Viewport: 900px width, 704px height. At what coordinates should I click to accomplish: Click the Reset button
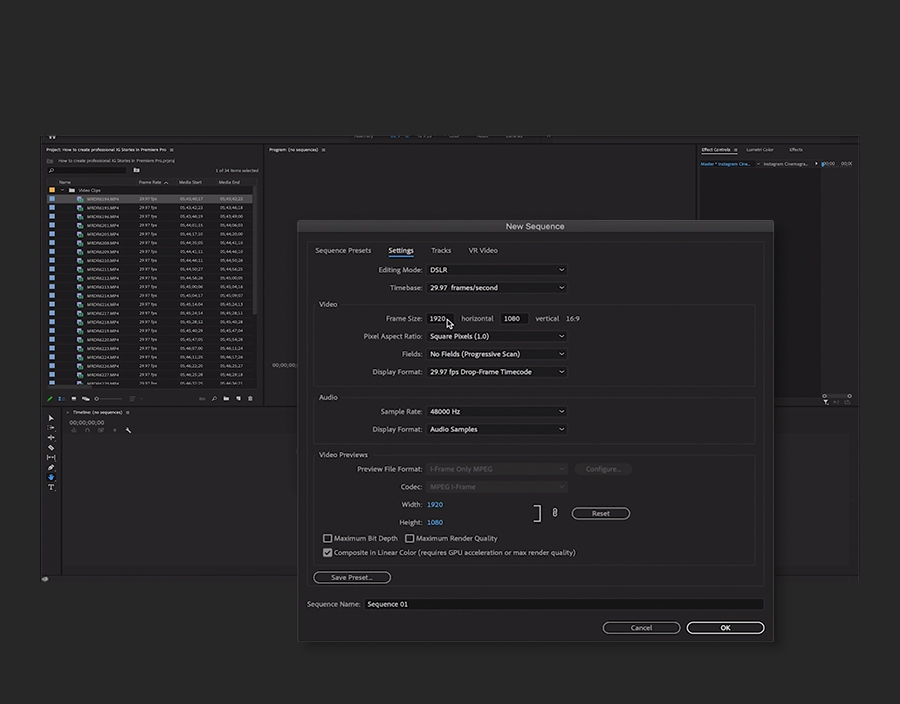click(x=600, y=514)
